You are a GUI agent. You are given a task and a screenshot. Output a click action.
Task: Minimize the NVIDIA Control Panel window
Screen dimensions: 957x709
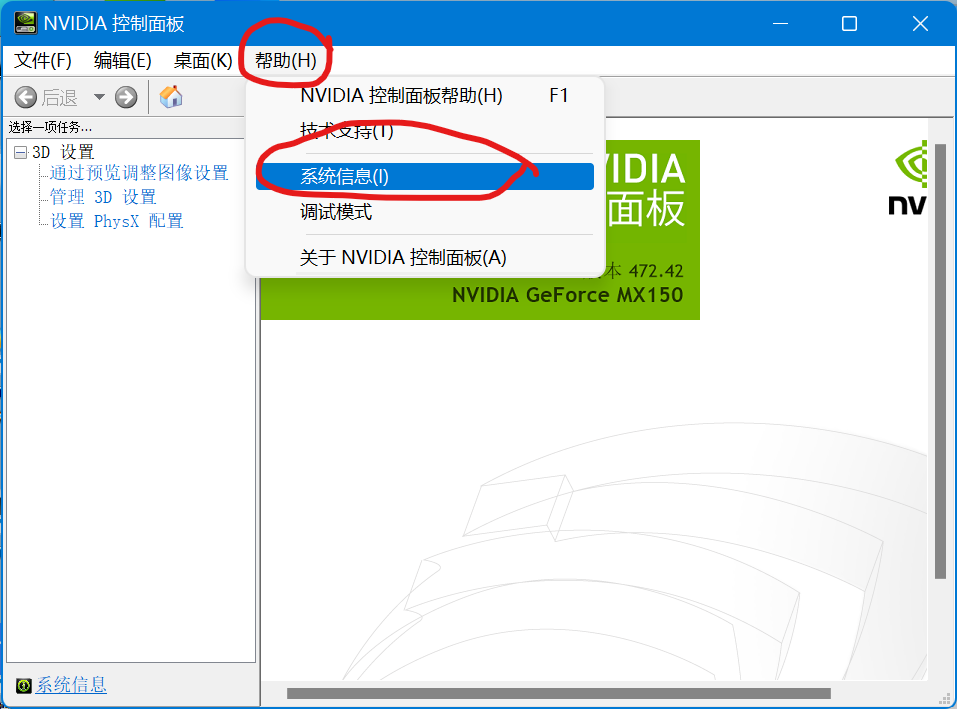pyautogui.click(x=780, y=24)
